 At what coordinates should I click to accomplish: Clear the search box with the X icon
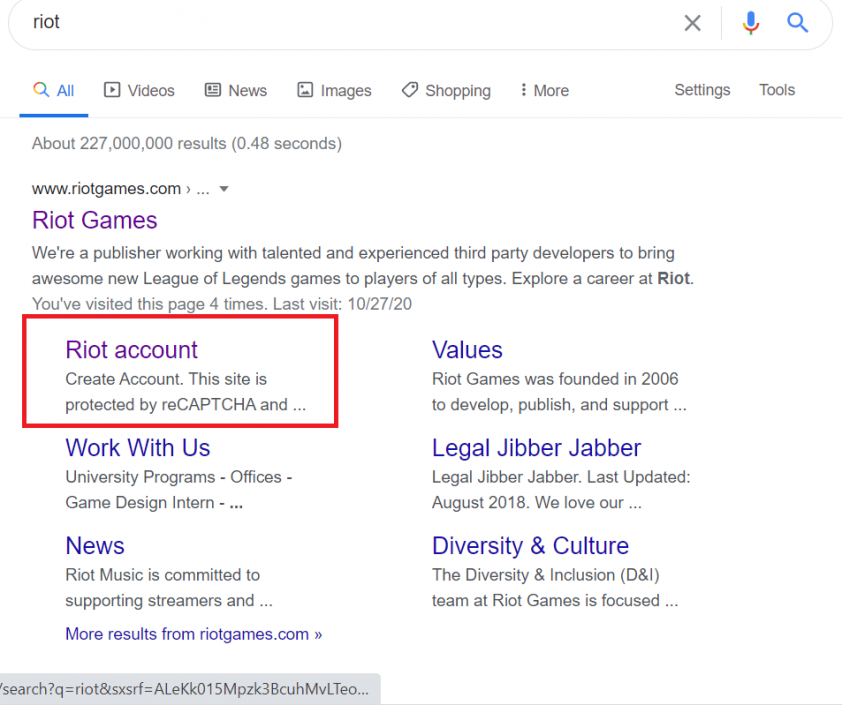click(x=692, y=23)
